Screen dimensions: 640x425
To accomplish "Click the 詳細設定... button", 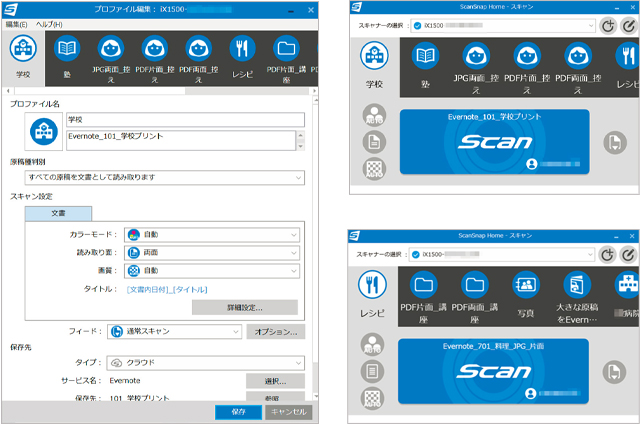I will tap(245, 307).
